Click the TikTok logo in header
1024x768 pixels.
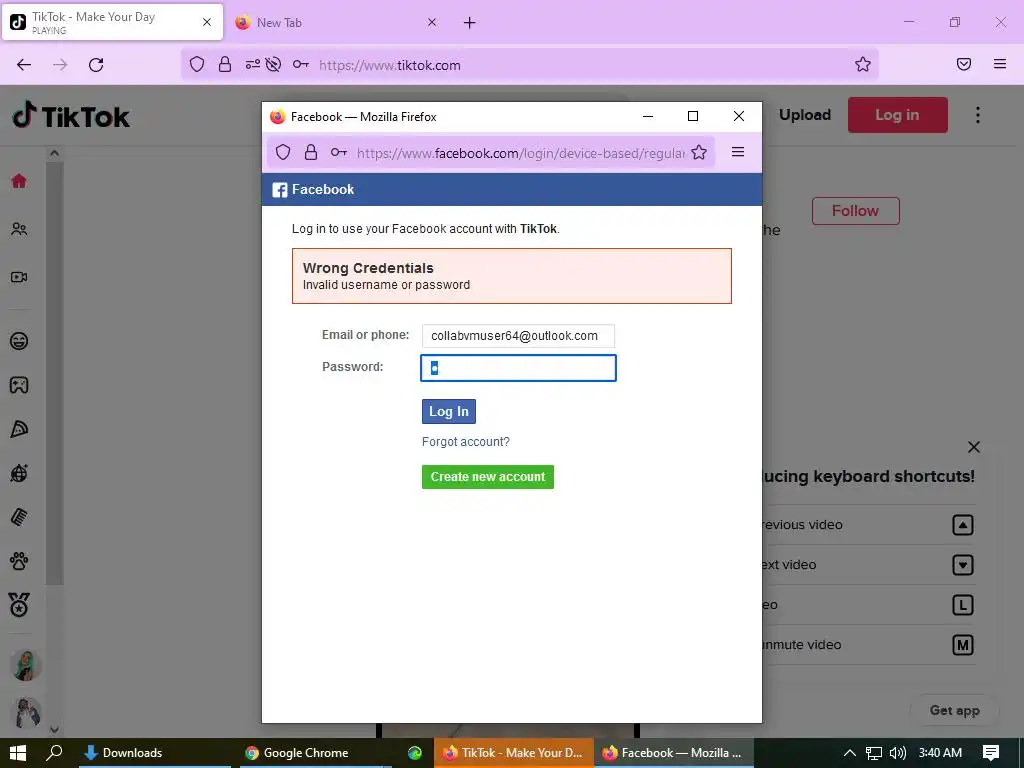71,116
